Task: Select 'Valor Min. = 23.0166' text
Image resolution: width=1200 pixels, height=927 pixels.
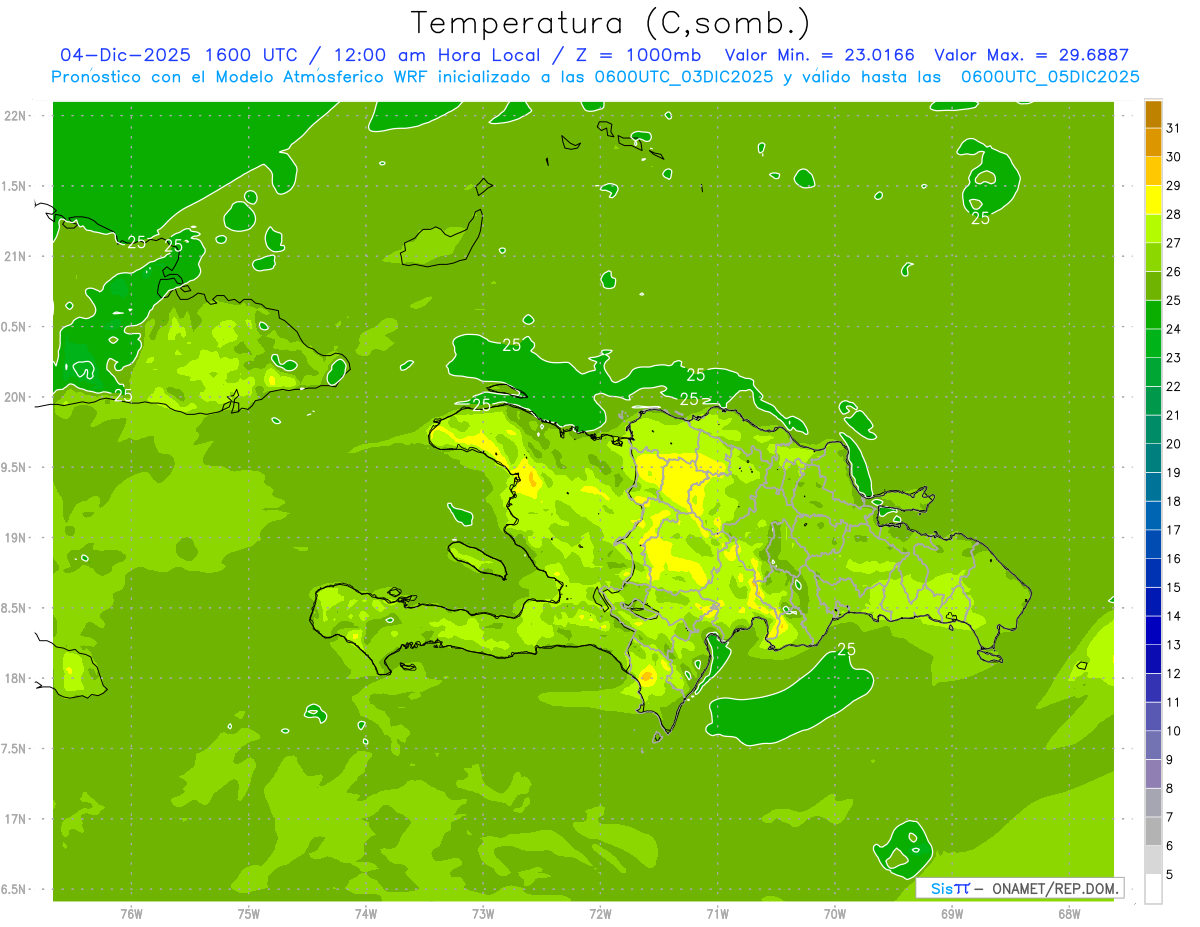Action: [819, 55]
